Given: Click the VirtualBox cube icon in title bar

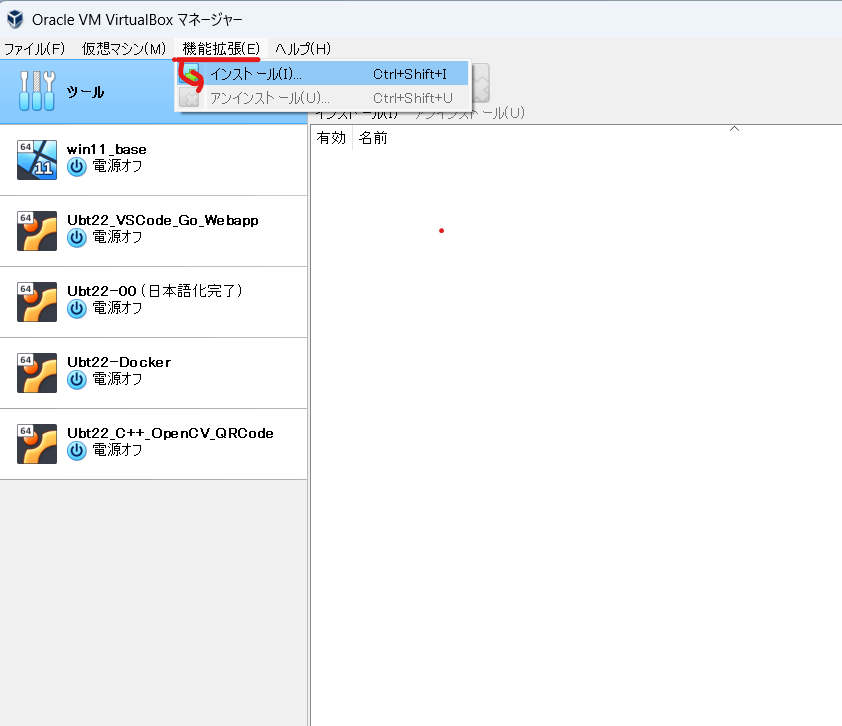Looking at the screenshot, I should coord(15,19).
